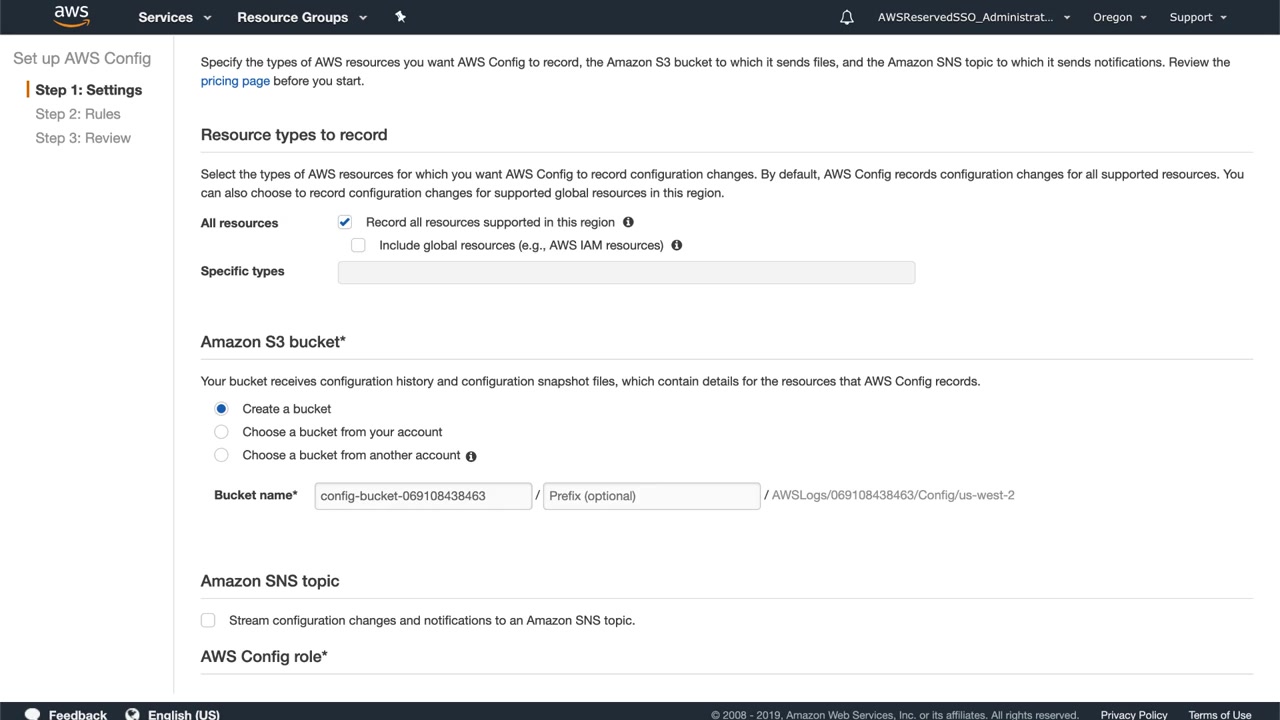Enable Include global resources checkbox
This screenshot has width=1280, height=720.
tap(358, 245)
